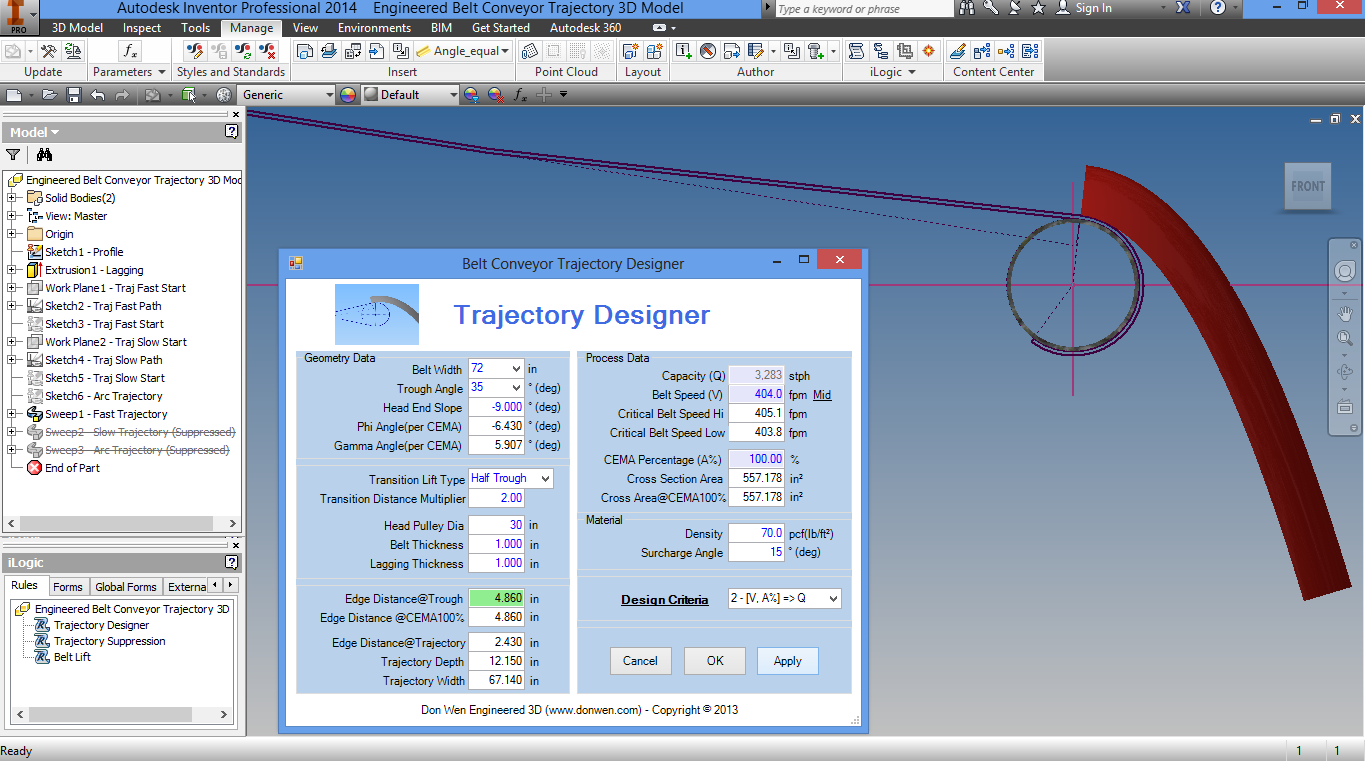Click in the keyword search box
This screenshot has height=761, width=1365.
865,9
